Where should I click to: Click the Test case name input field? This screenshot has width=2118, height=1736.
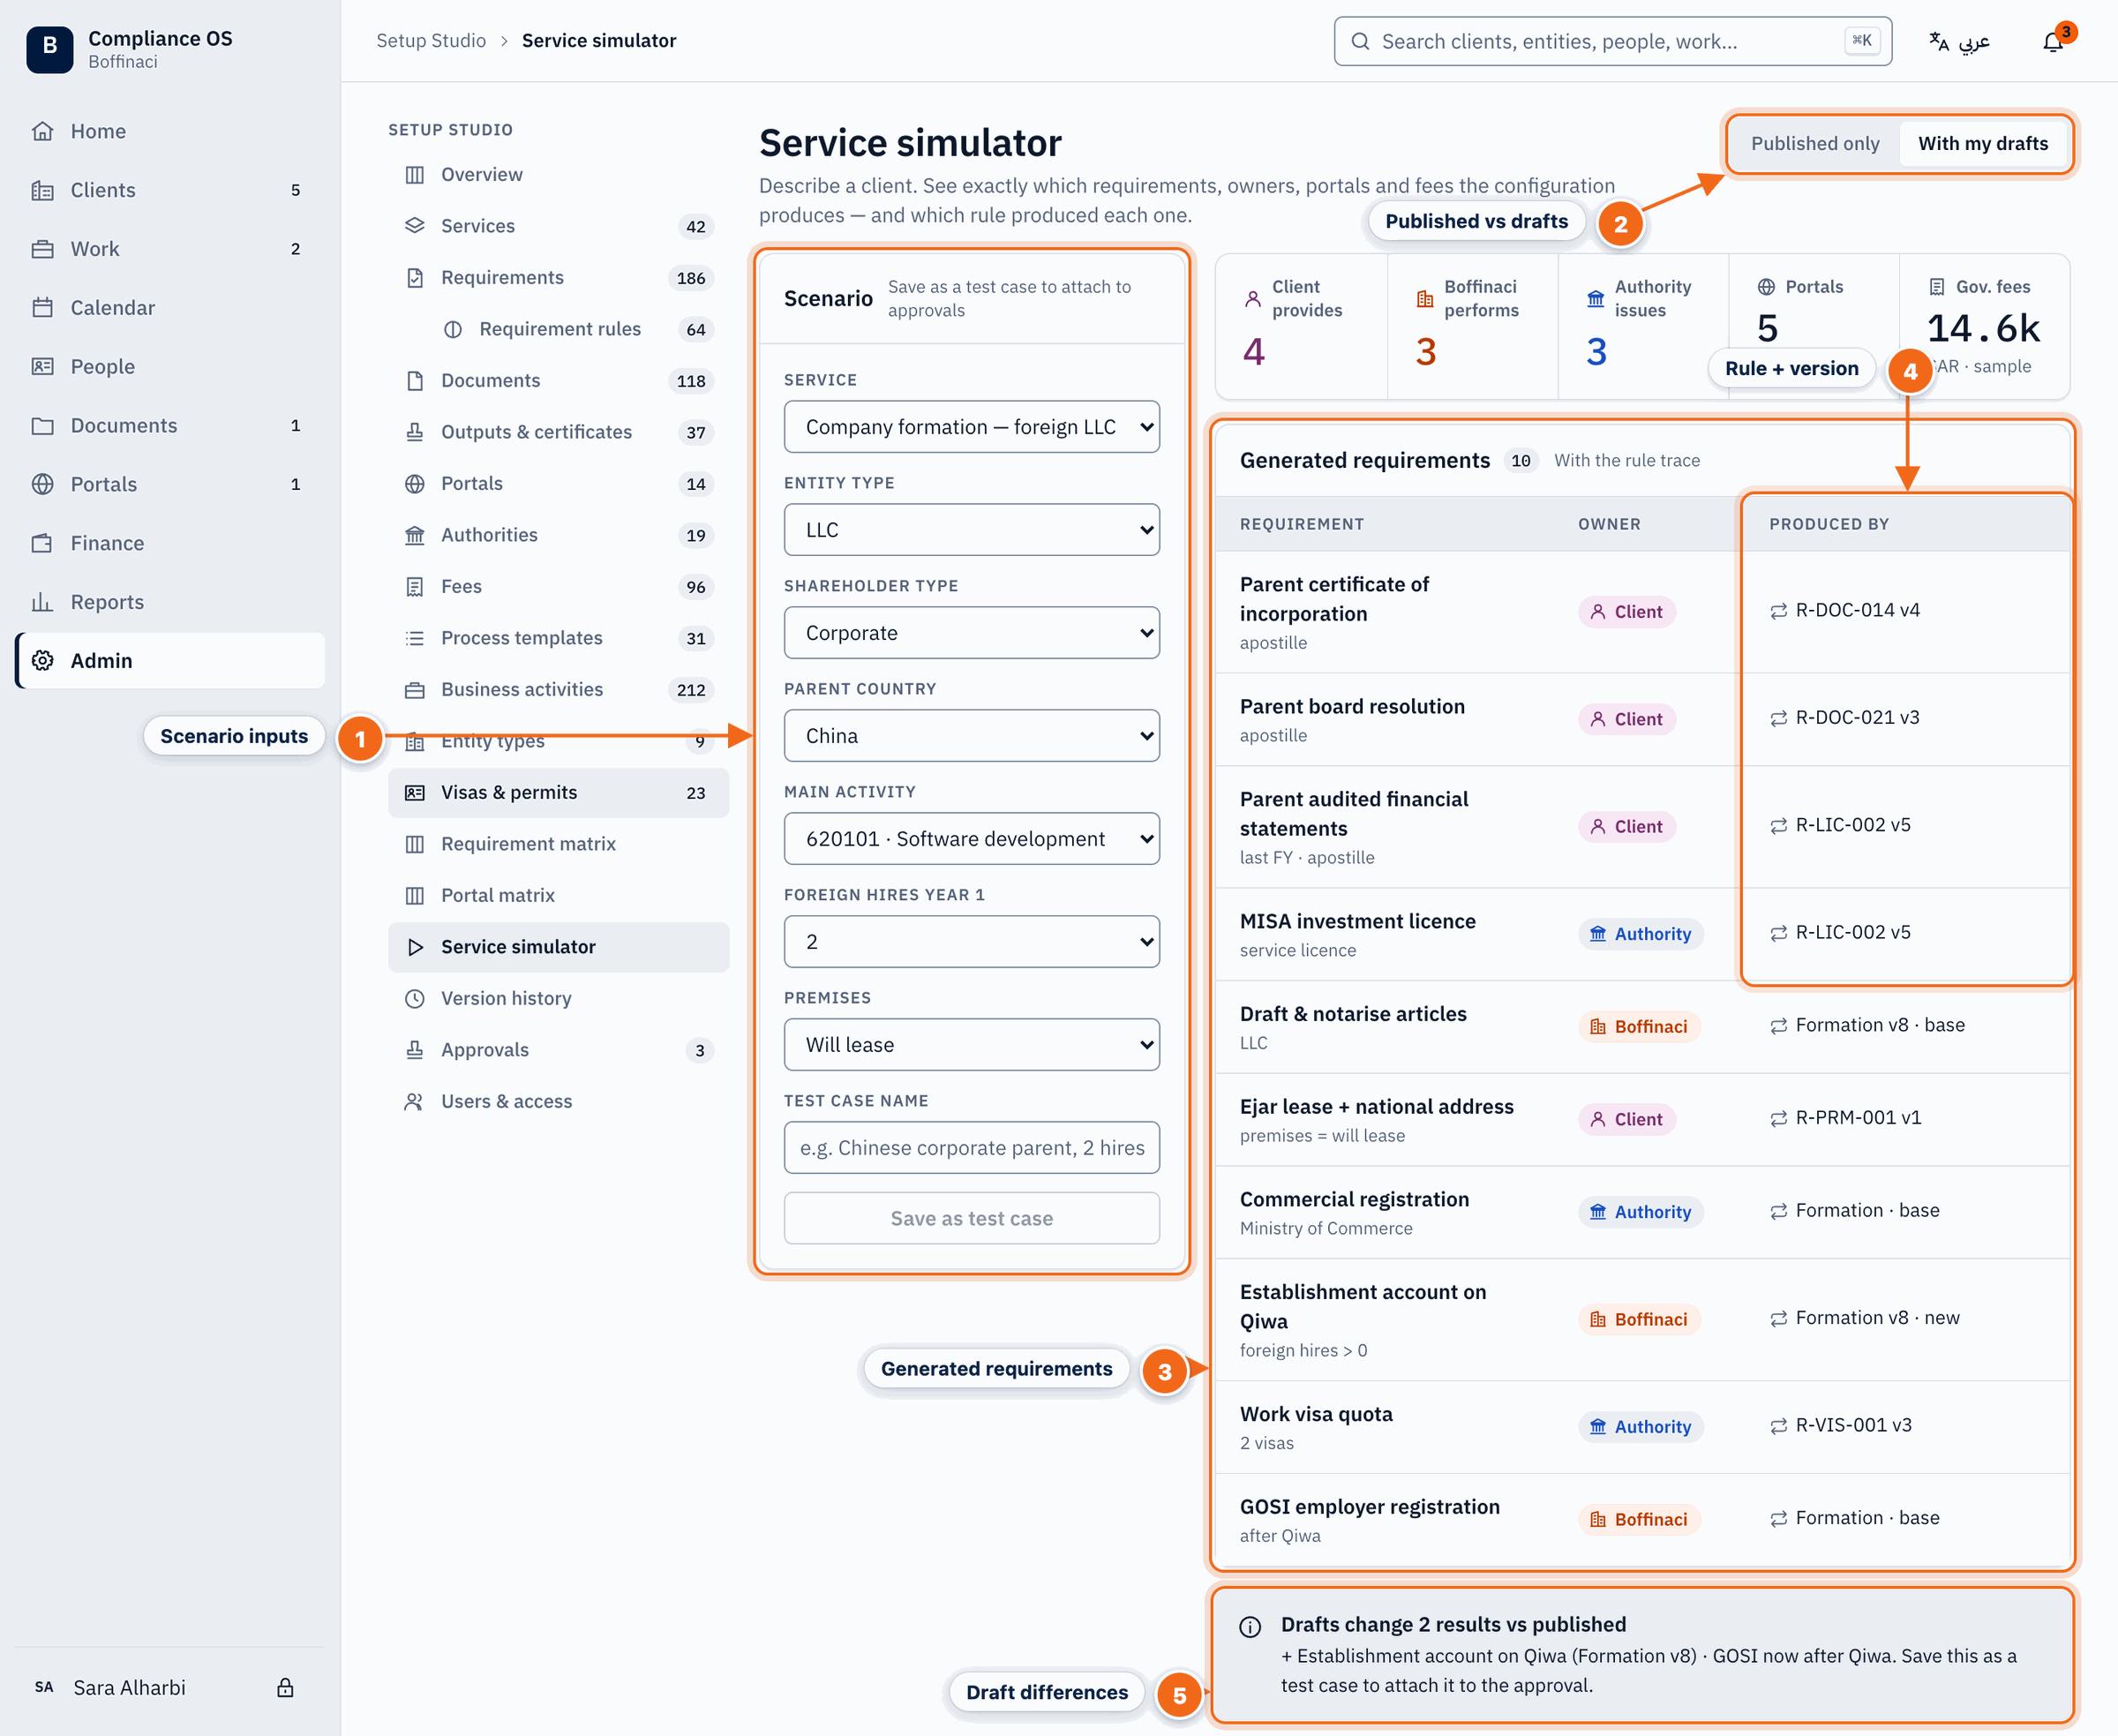pyautogui.click(x=972, y=1148)
